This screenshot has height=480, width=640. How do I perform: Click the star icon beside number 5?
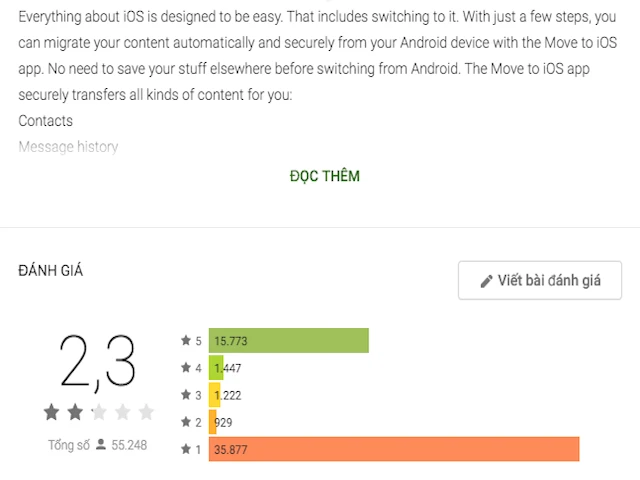[185, 341]
